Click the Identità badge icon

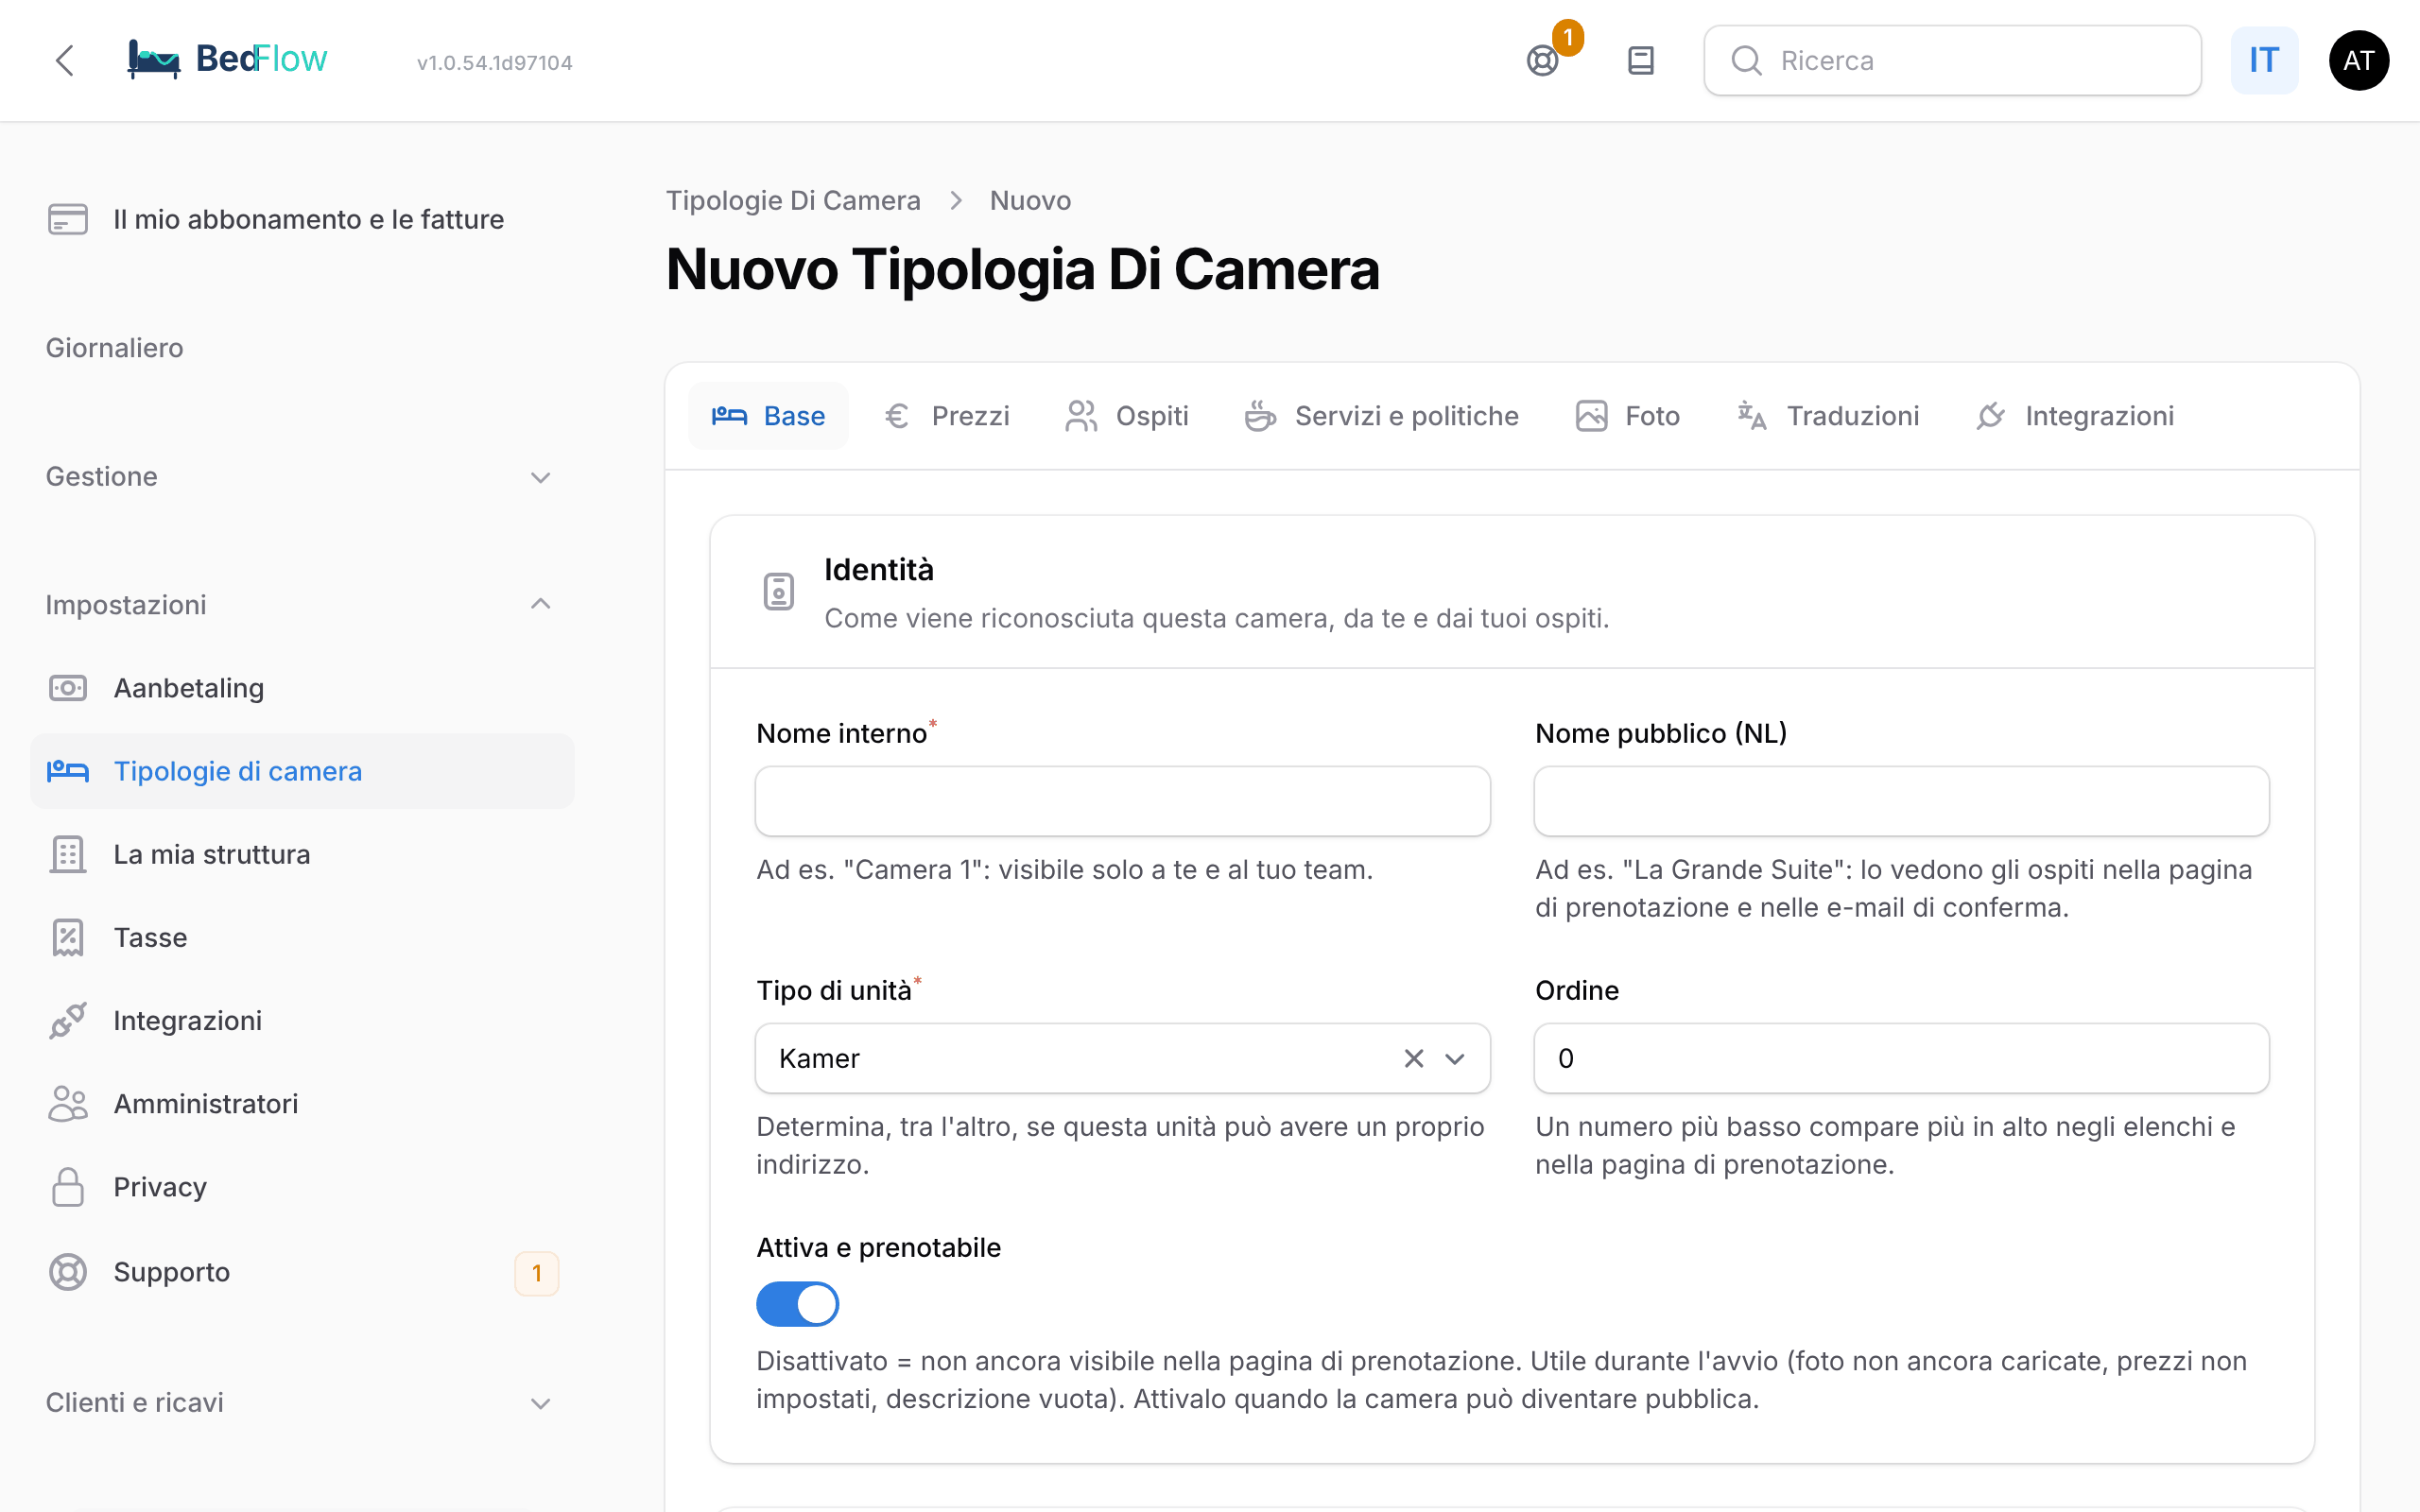[779, 592]
